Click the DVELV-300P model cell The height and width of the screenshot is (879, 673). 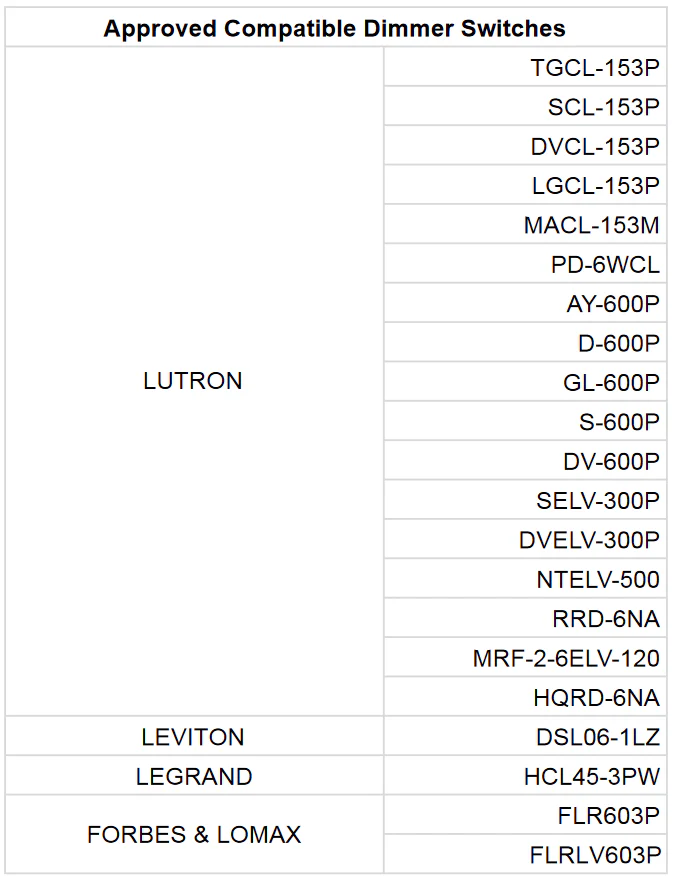tap(589, 540)
